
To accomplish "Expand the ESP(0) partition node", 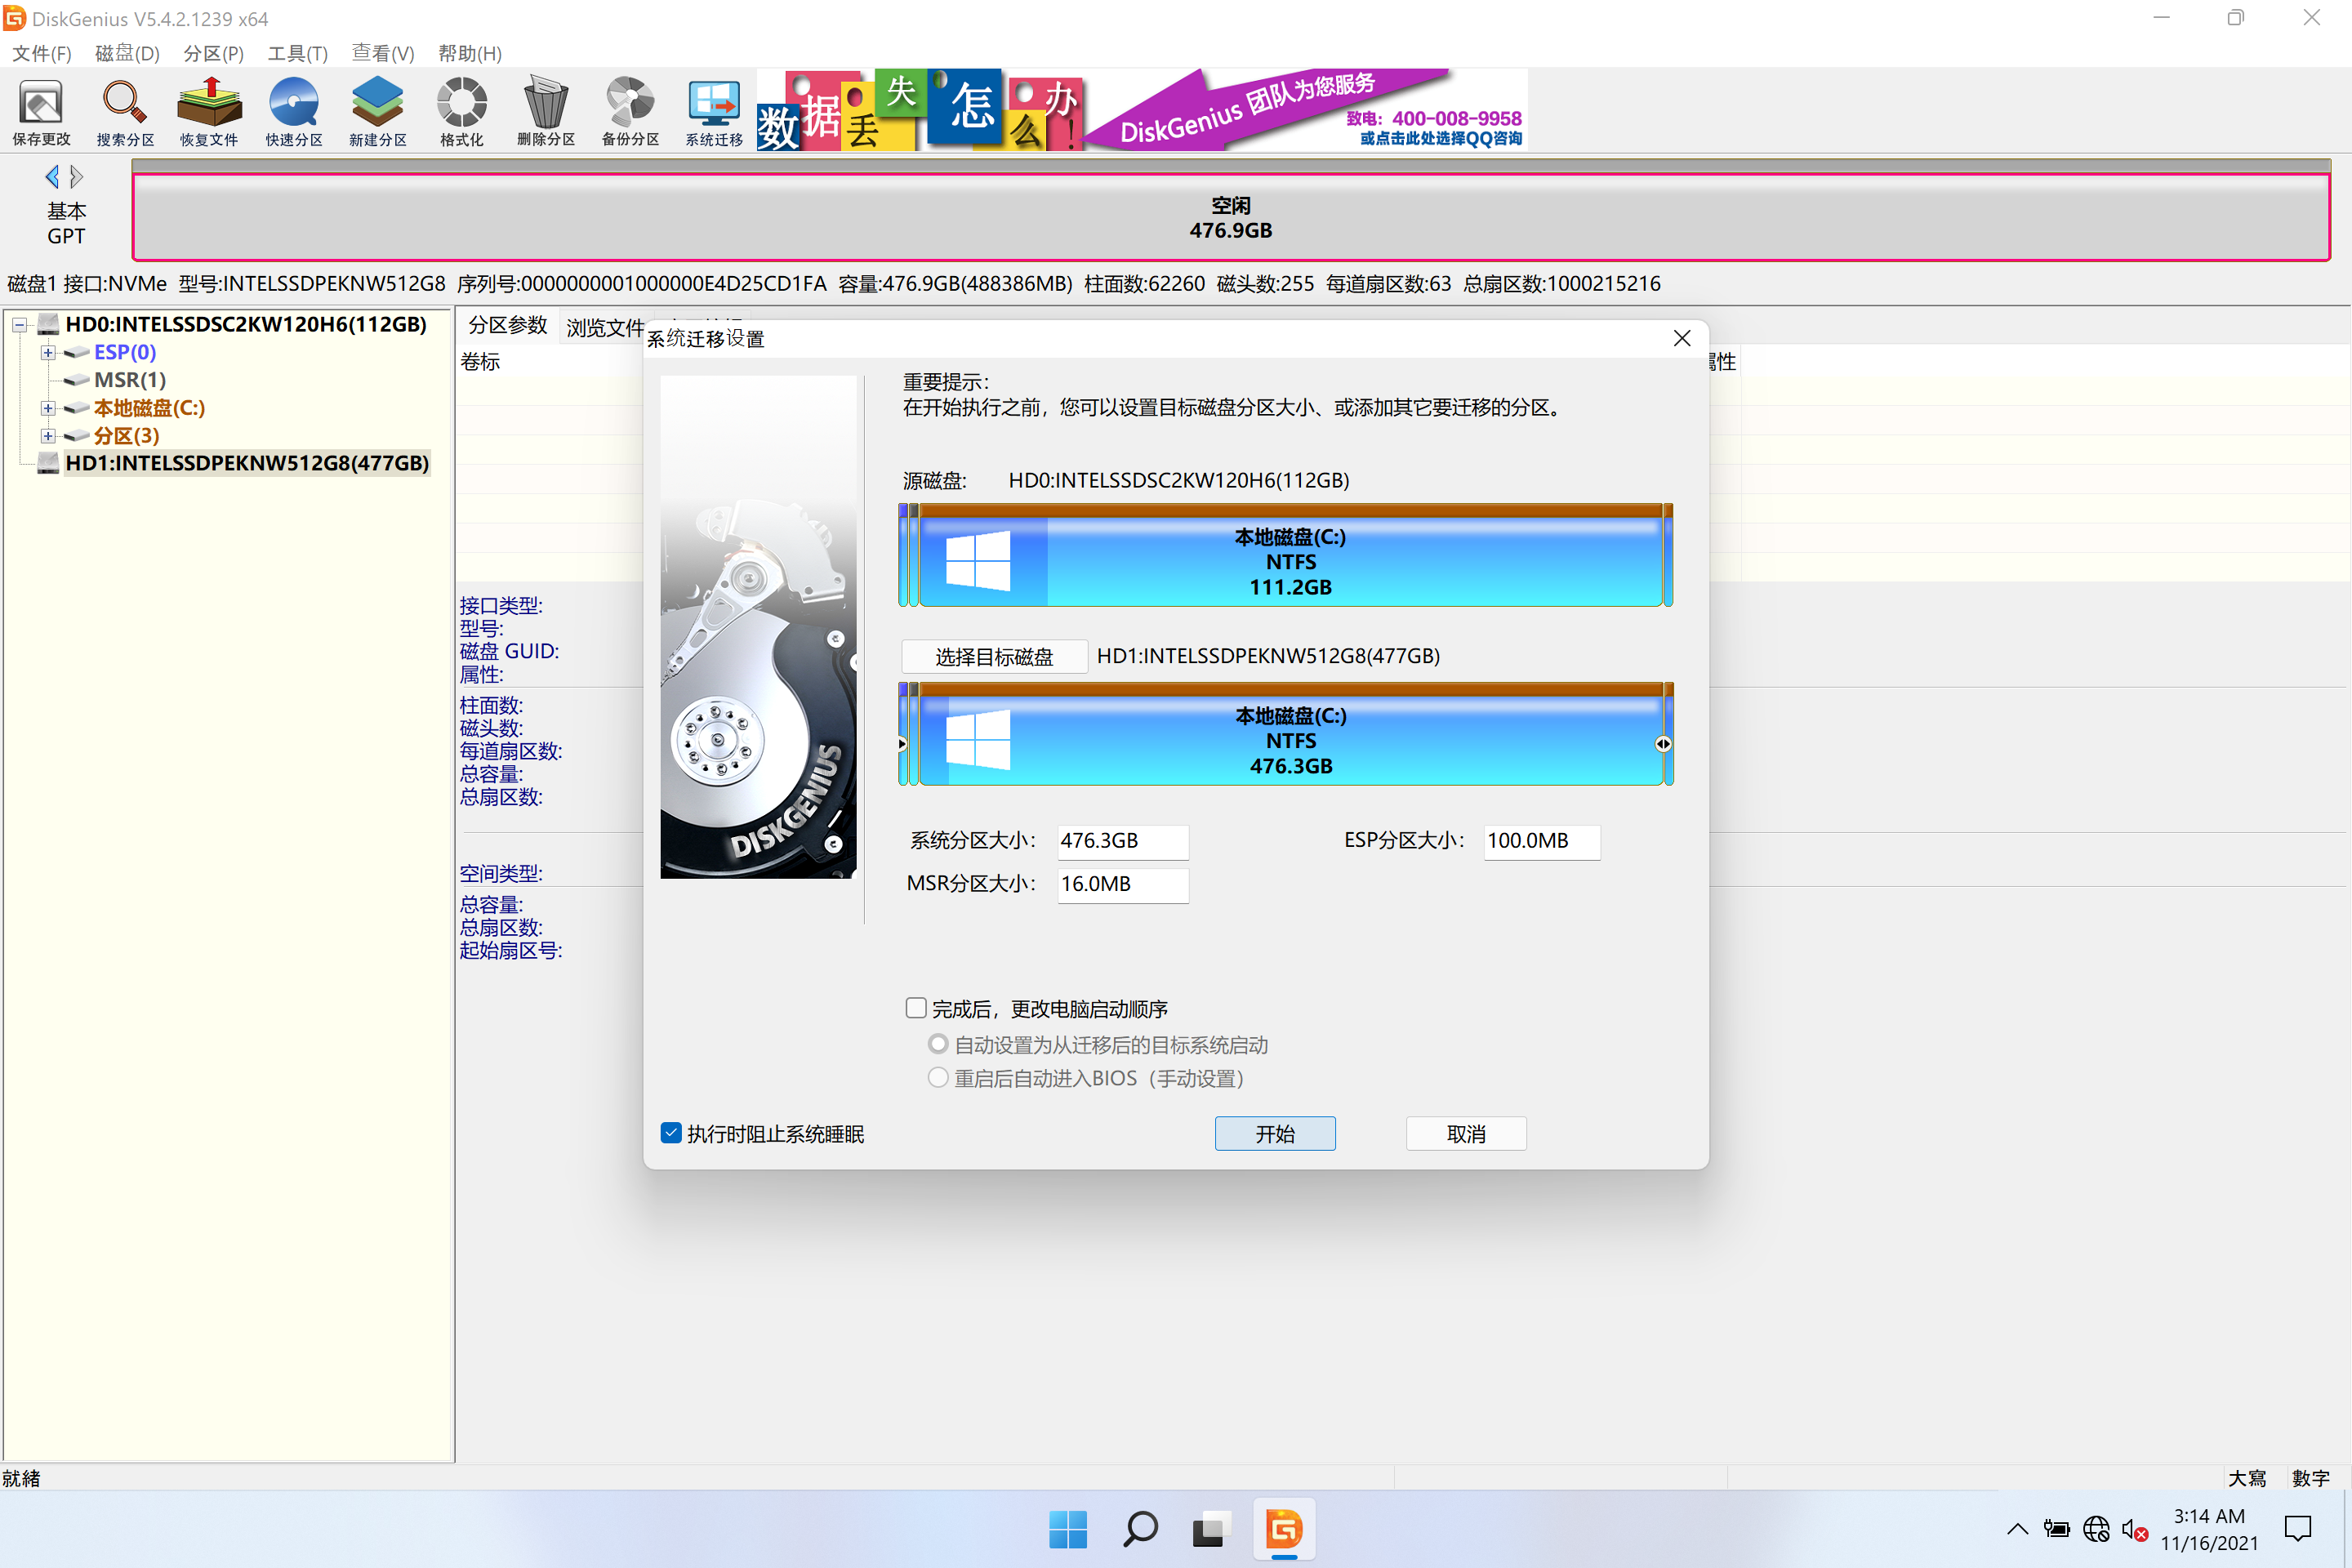I will (47, 352).
